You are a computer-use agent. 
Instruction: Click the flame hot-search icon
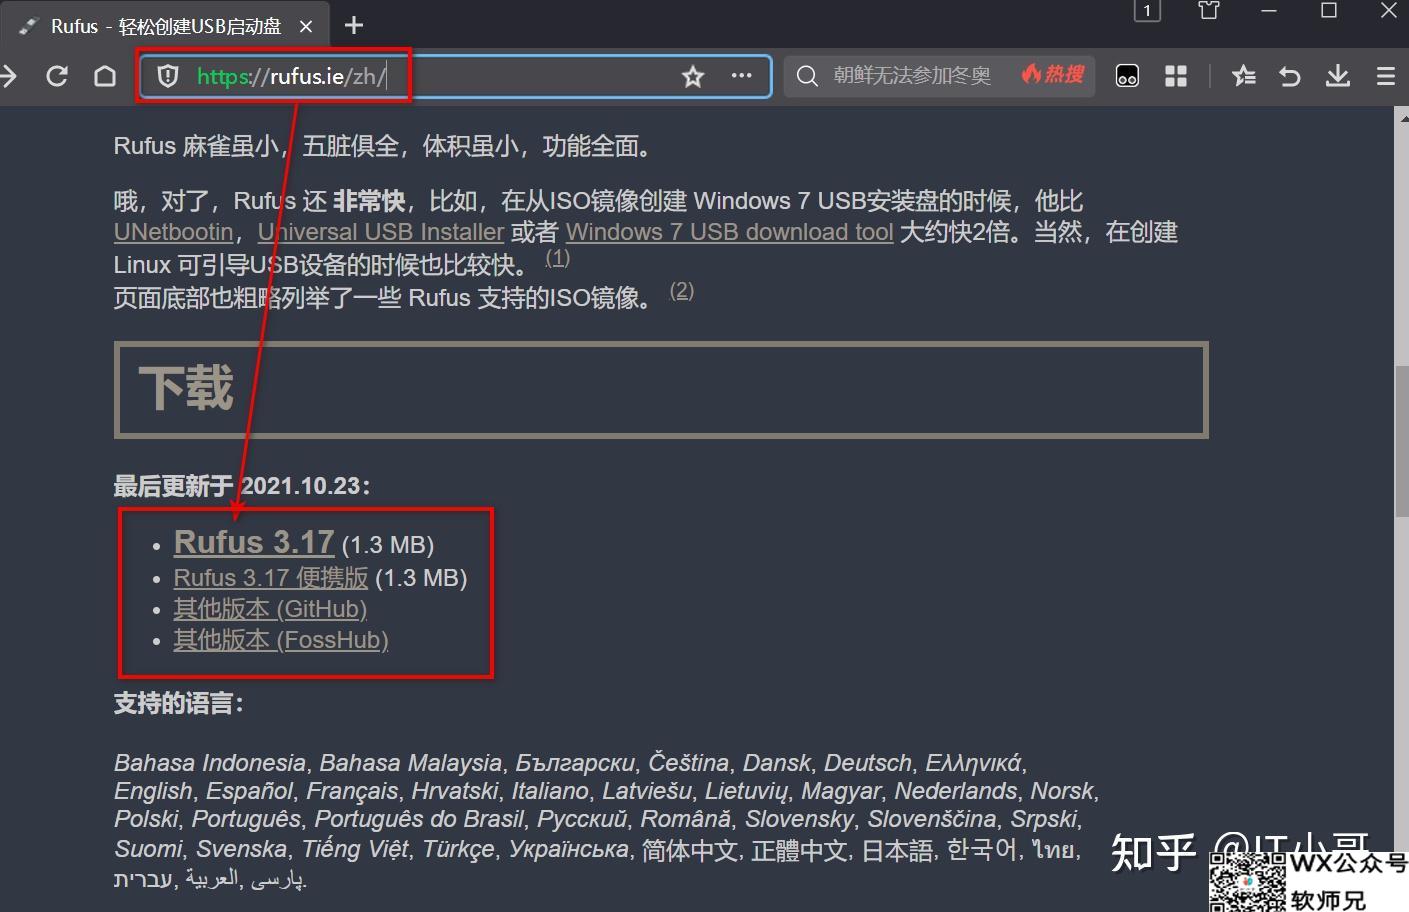click(x=1034, y=74)
